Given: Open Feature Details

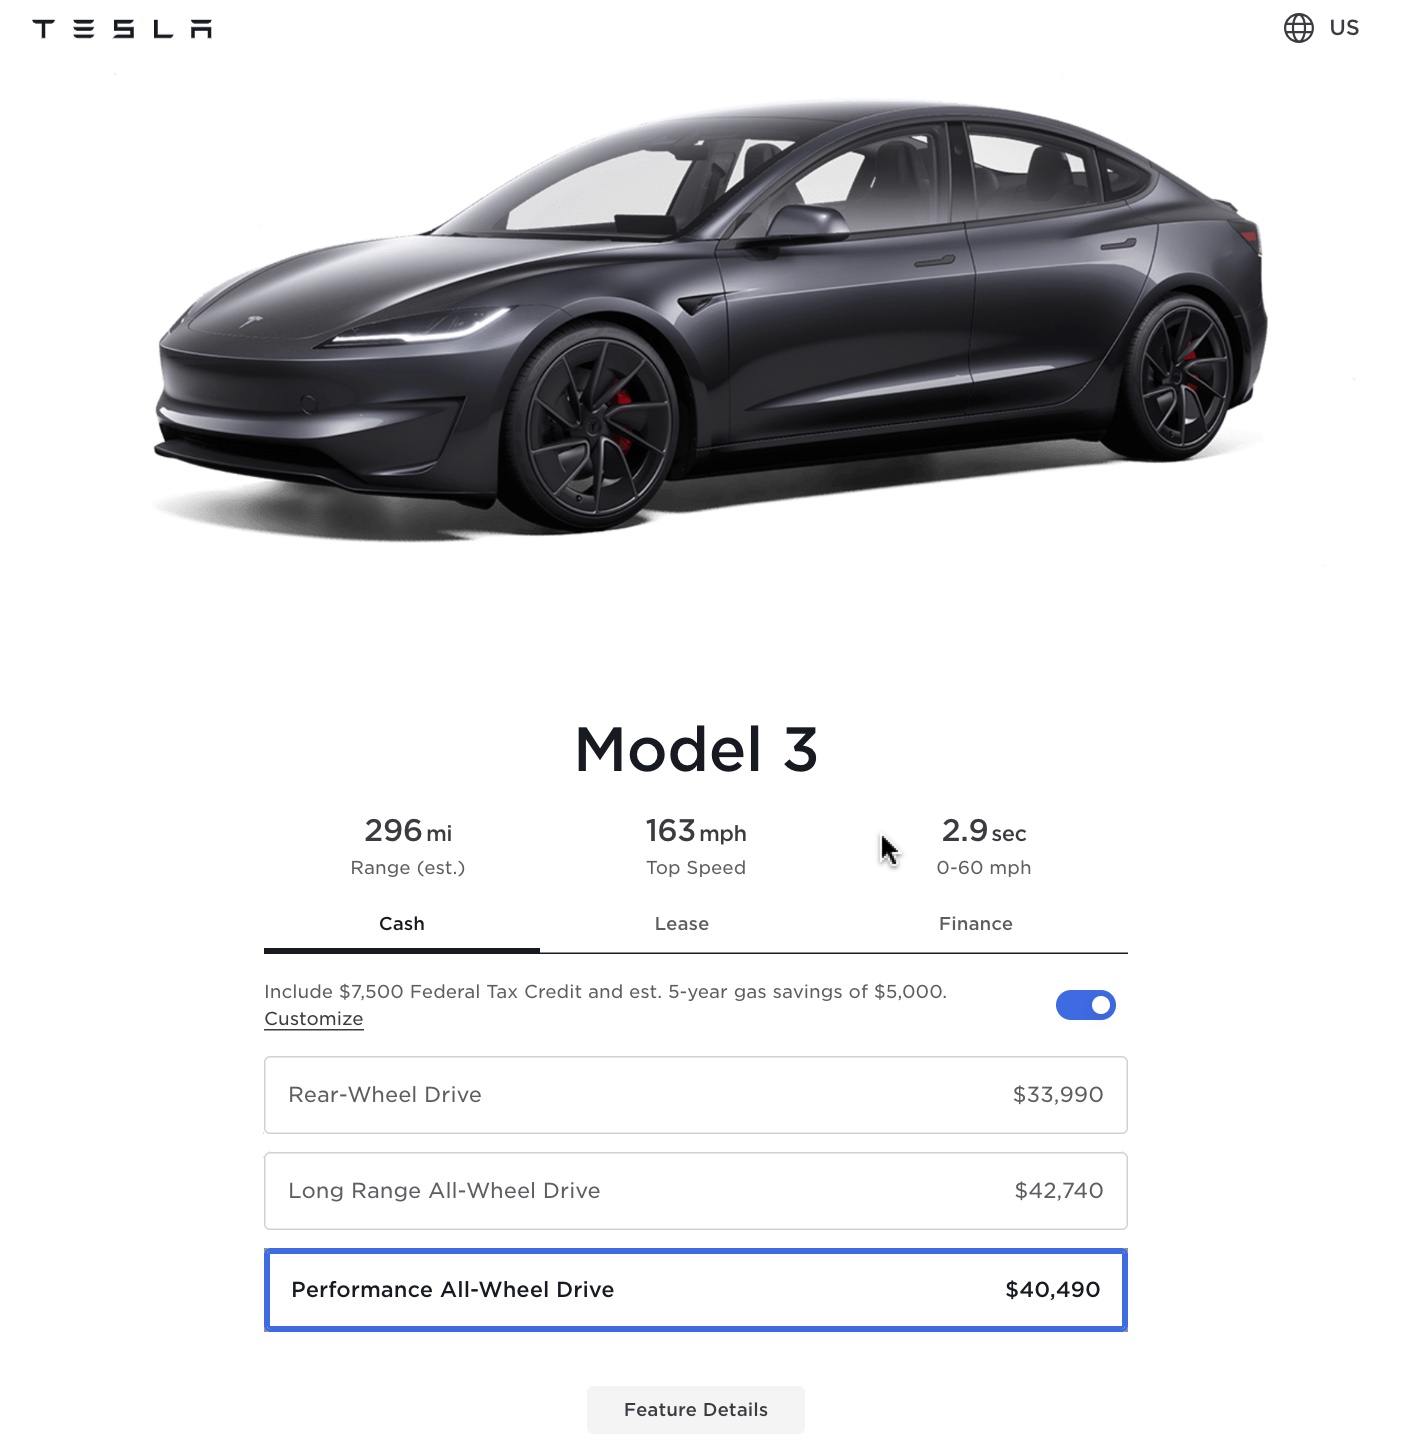Looking at the screenshot, I should pyautogui.click(x=696, y=1410).
